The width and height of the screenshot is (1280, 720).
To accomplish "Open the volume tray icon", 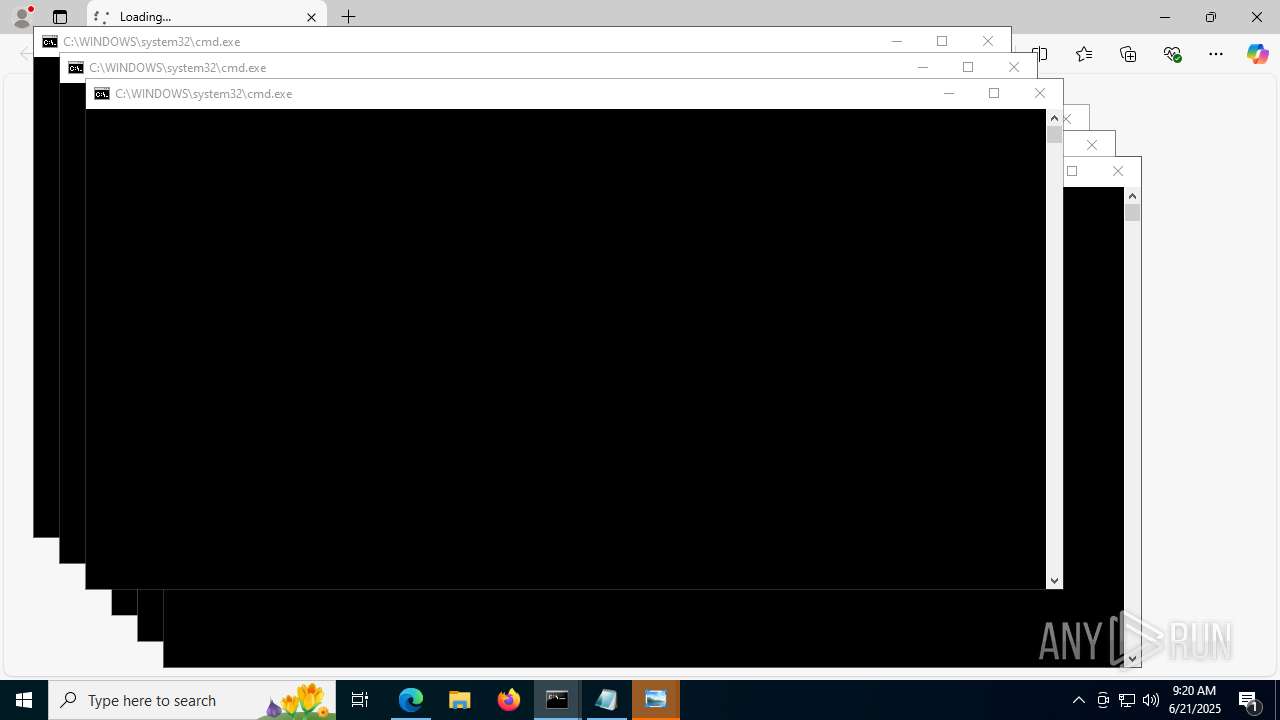I will (1151, 700).
